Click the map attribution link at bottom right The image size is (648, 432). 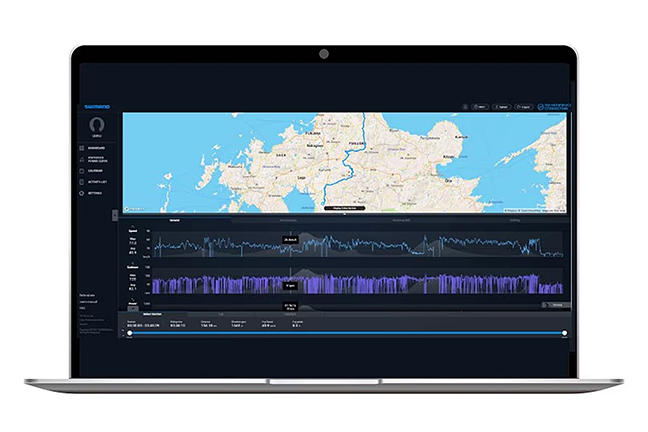(535, 210)
